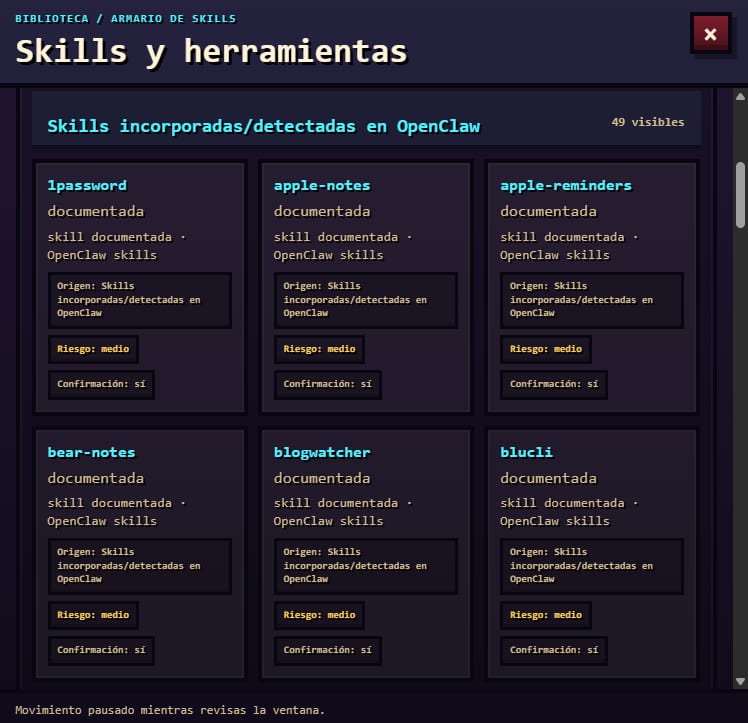Viewport: 748px width, 723px height.
Task: Open the blucli skill card title
Action: click(527, 452)
